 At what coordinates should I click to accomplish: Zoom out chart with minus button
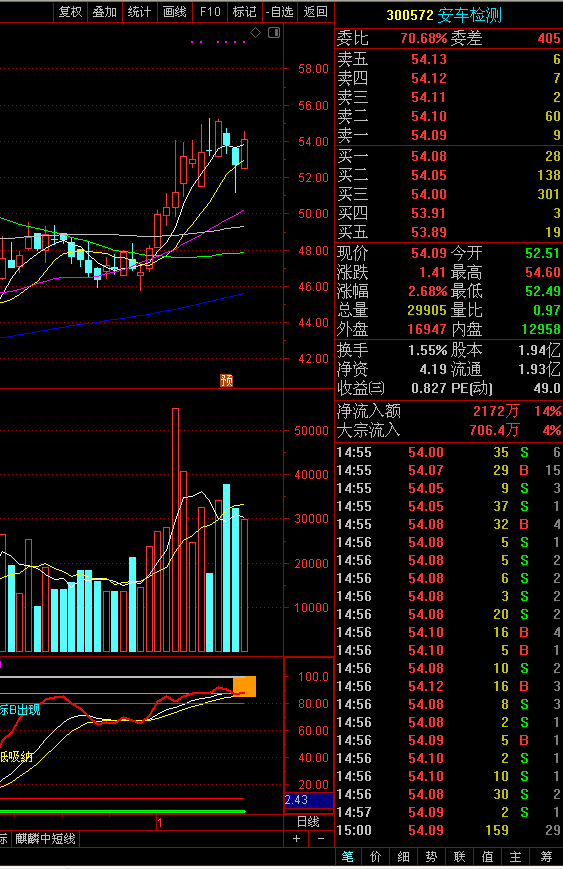click(321, 839)
